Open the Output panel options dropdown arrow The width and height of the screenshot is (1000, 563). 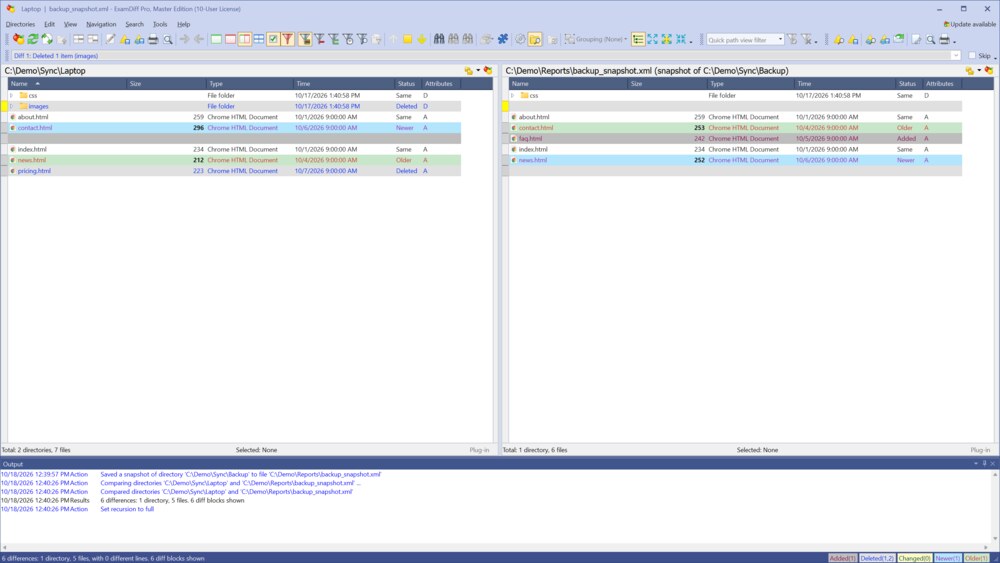pos(976,464)
